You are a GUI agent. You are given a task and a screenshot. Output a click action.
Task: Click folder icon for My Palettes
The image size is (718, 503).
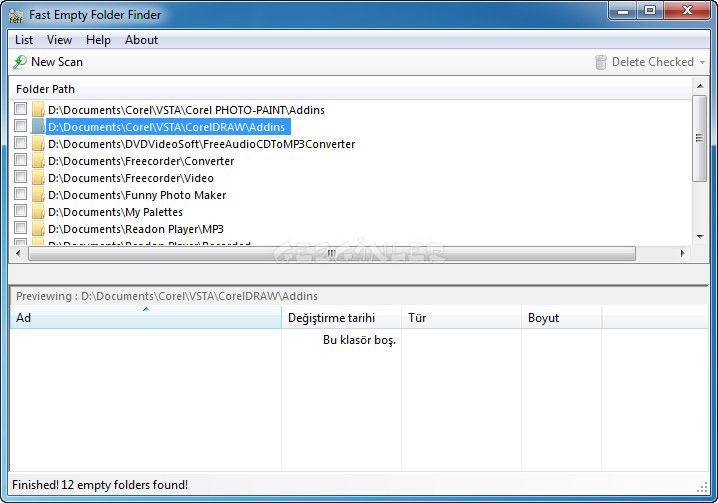(38, 212)
